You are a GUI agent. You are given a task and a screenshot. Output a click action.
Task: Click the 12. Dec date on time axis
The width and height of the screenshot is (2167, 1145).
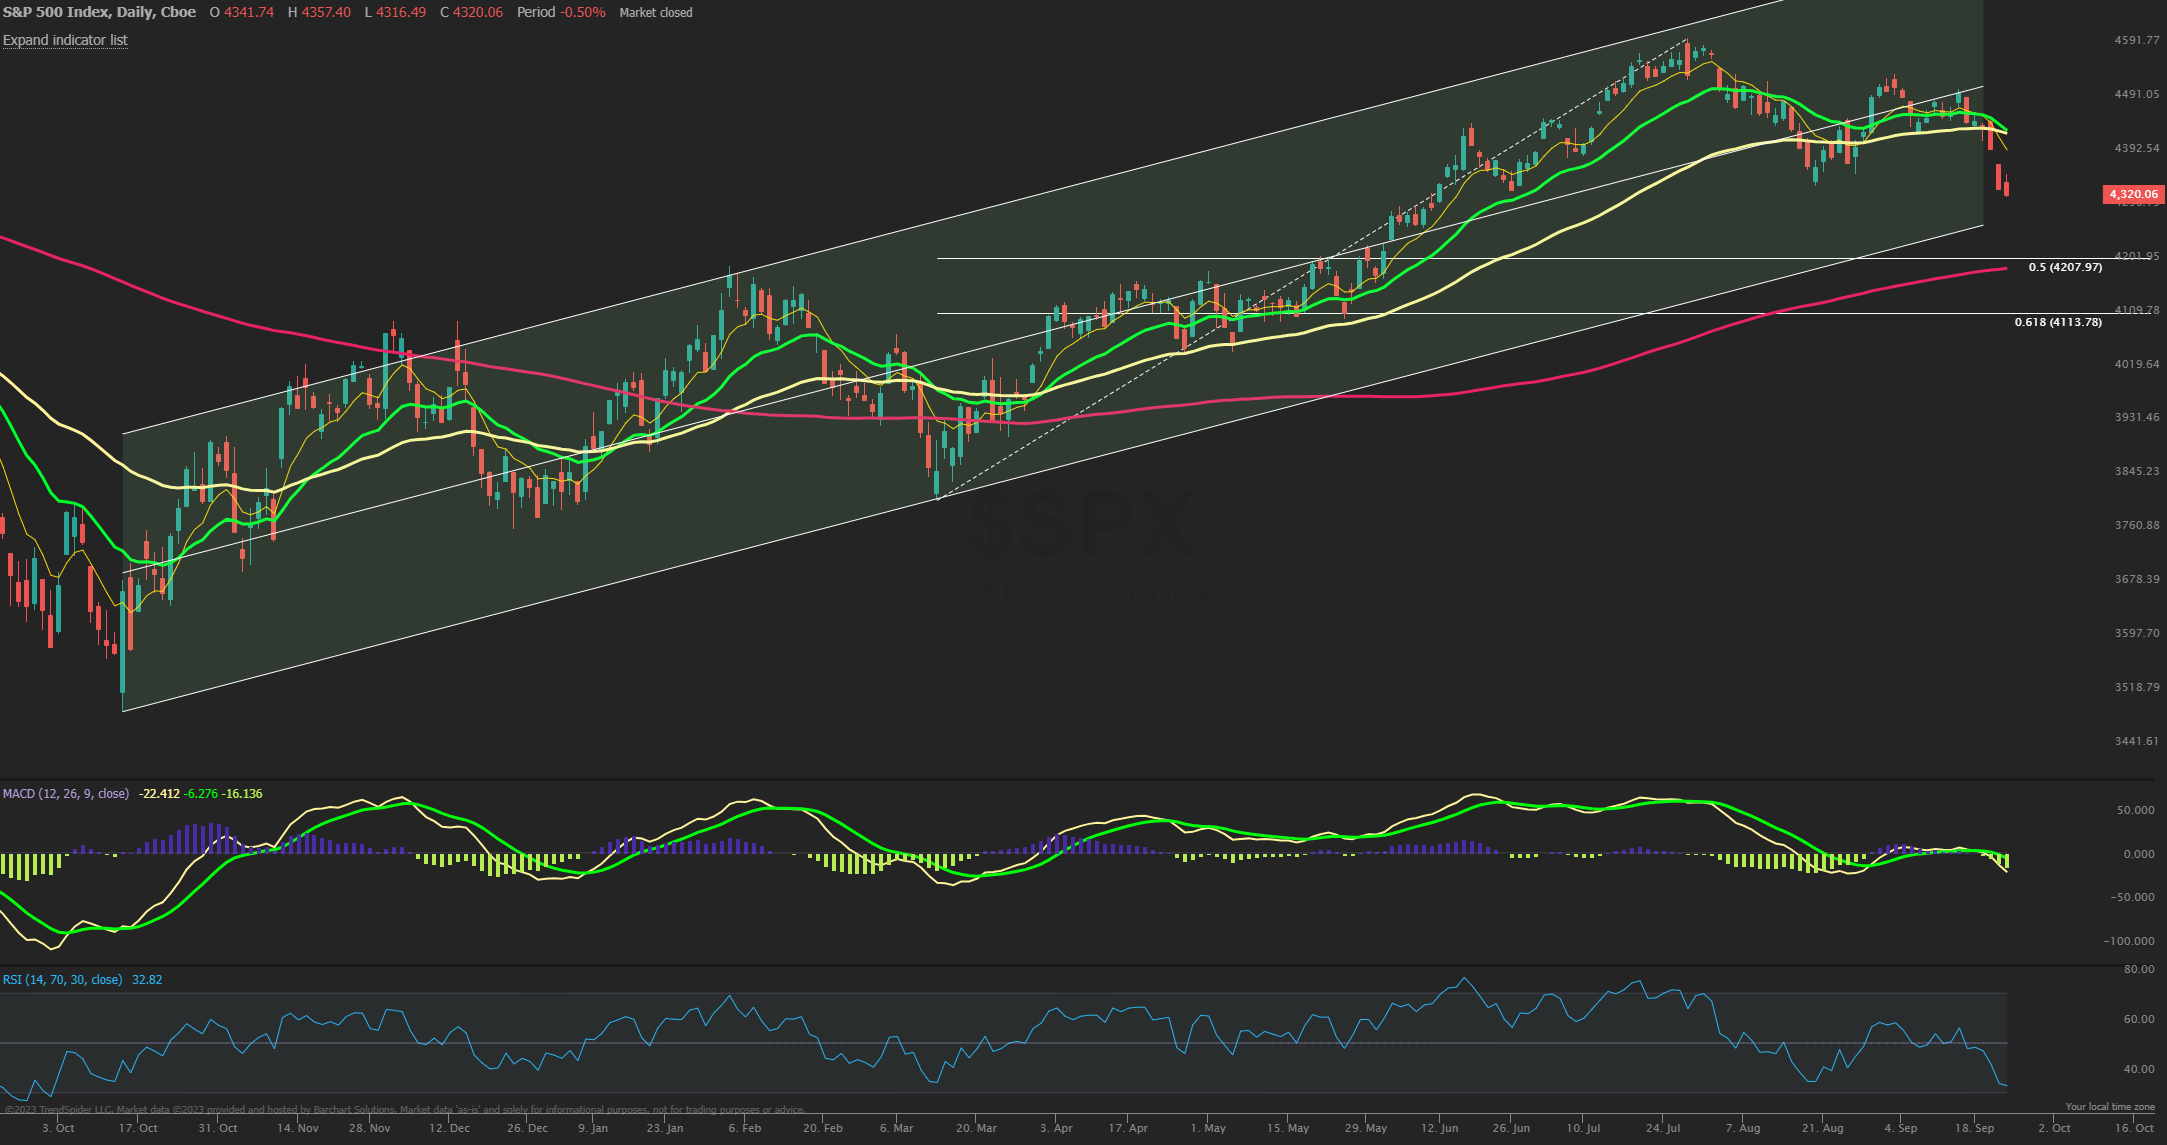click(x=449, y=1128)
